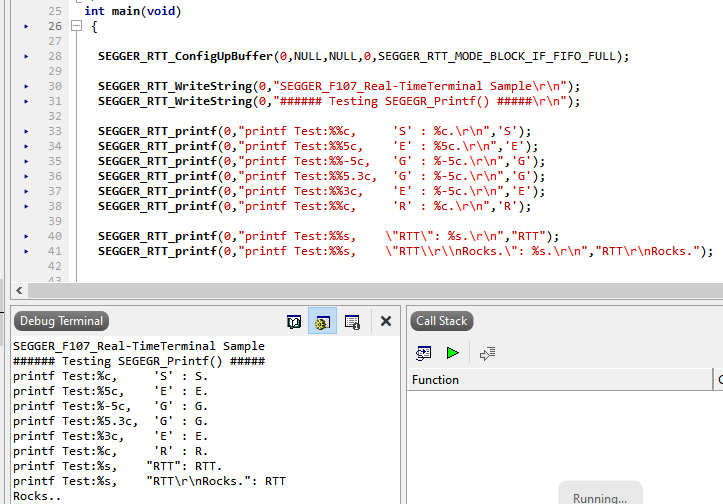Viewport: 723px width, 504px height.
Task: Click the 'Running...' status label
Action: tap(600, 498)
